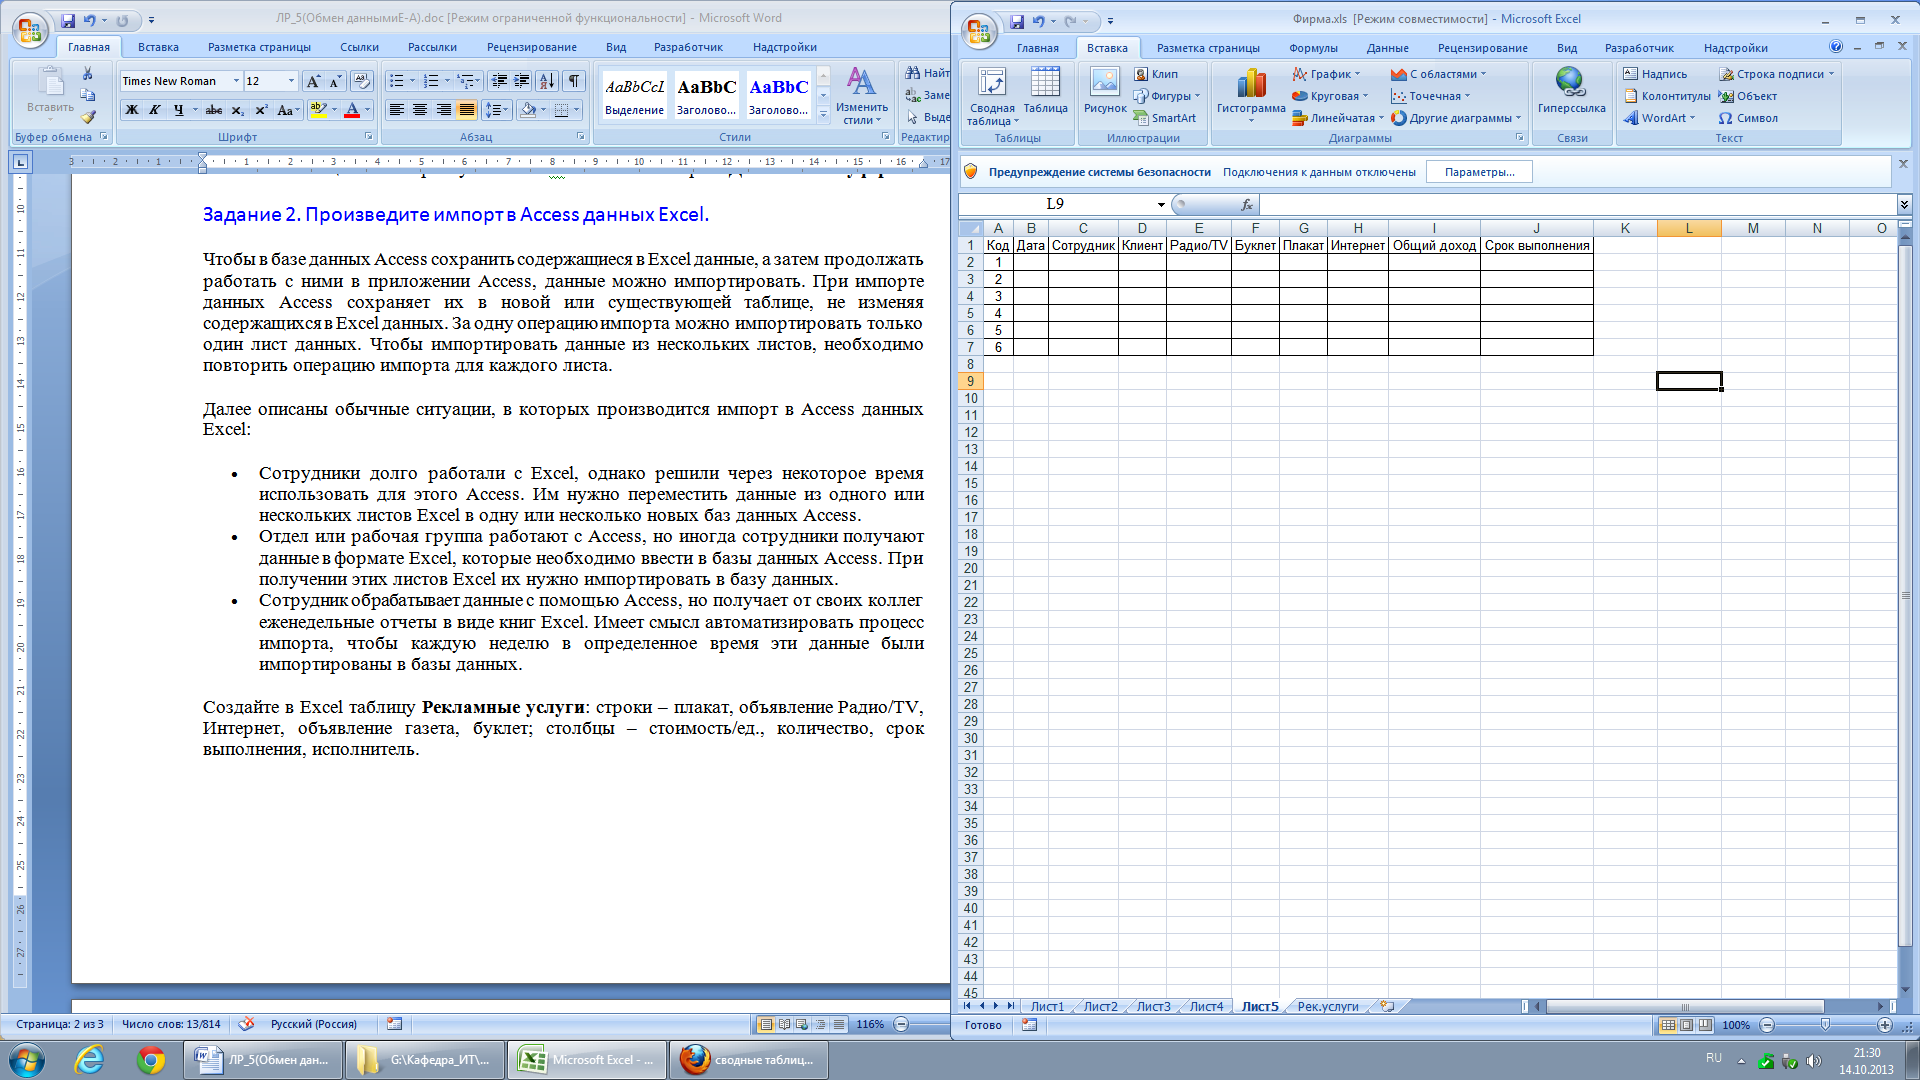Toggle Justify alignment in Word
The height and width of the screenshot is (1080, 1920).
(467, 110)
